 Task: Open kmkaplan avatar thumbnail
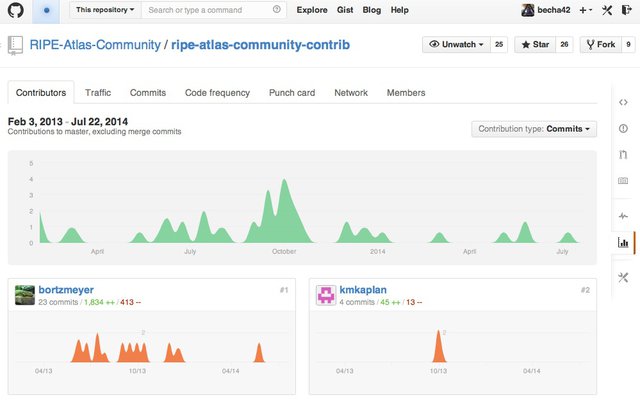pyautogui.click(x=326, y=295)
